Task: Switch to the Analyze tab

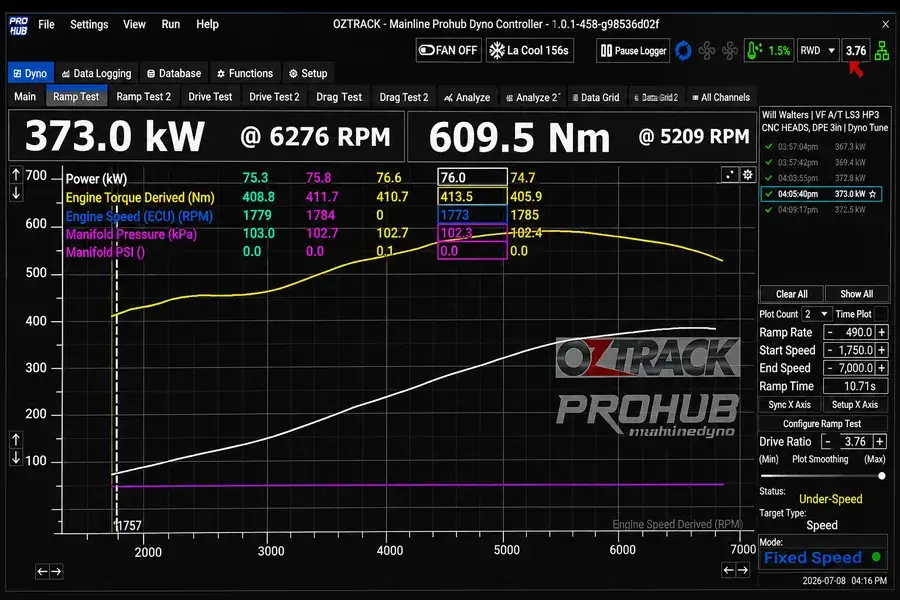Action: (x=467, y=98)
